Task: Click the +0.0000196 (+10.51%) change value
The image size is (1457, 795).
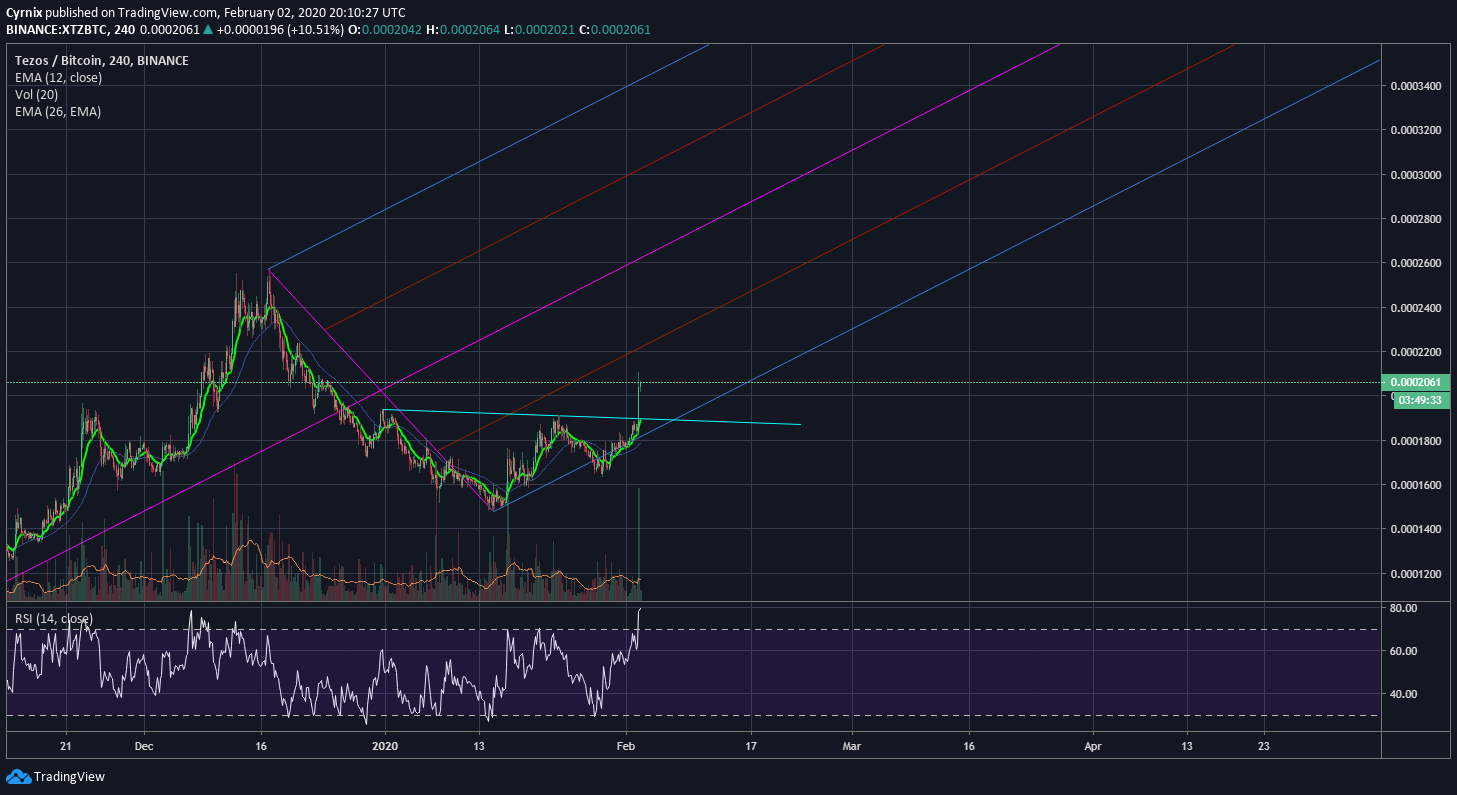Action: 280,30
